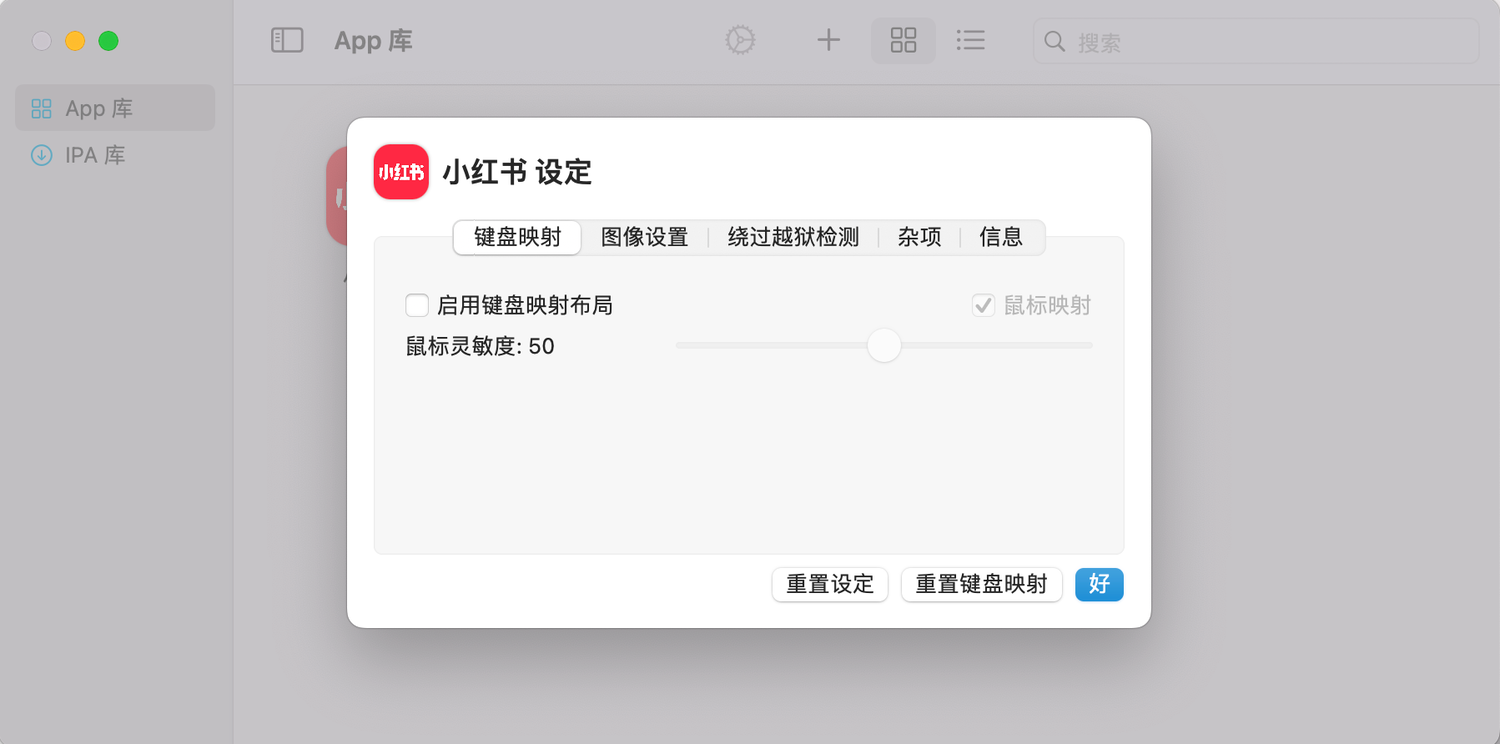Click the green zoom window button
The image size is (1500, 744).
[108, 41]
